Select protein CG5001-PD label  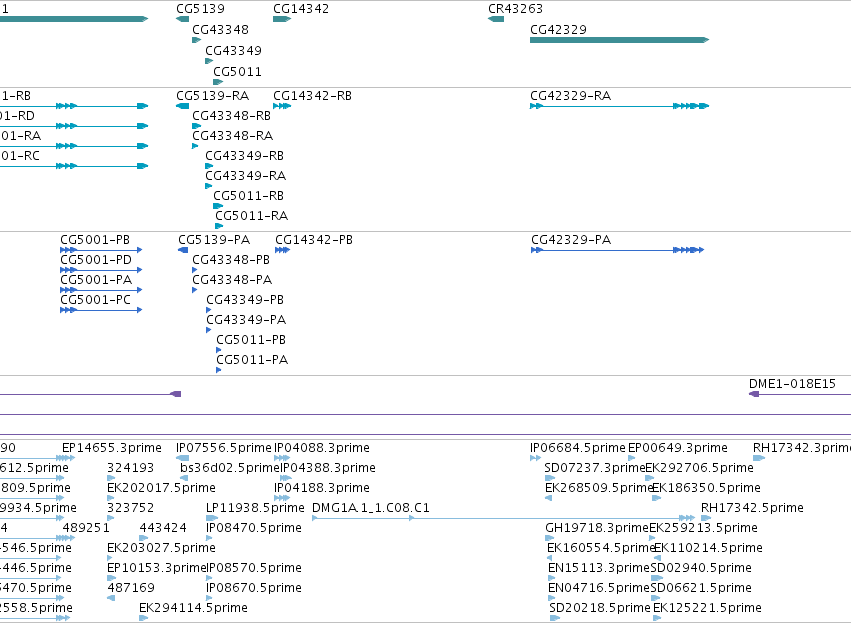point(96,260)
